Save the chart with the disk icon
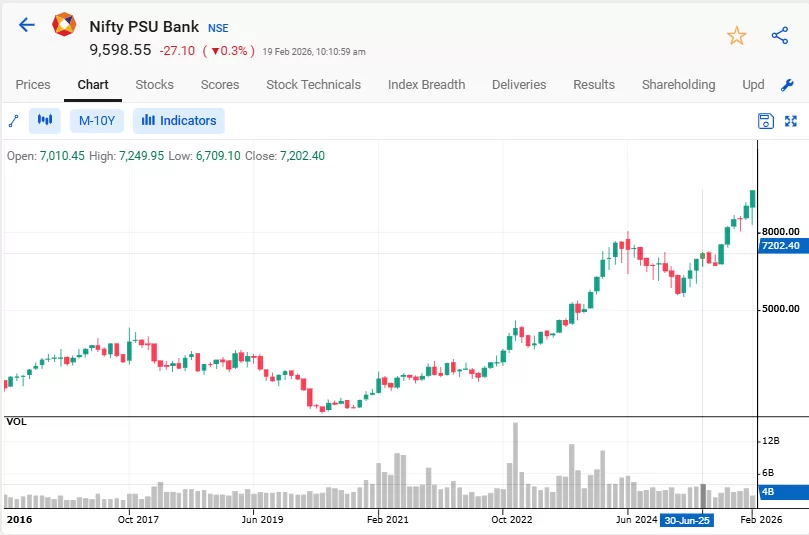The width and height of the screenshot is (809, 535). point(766,121)
